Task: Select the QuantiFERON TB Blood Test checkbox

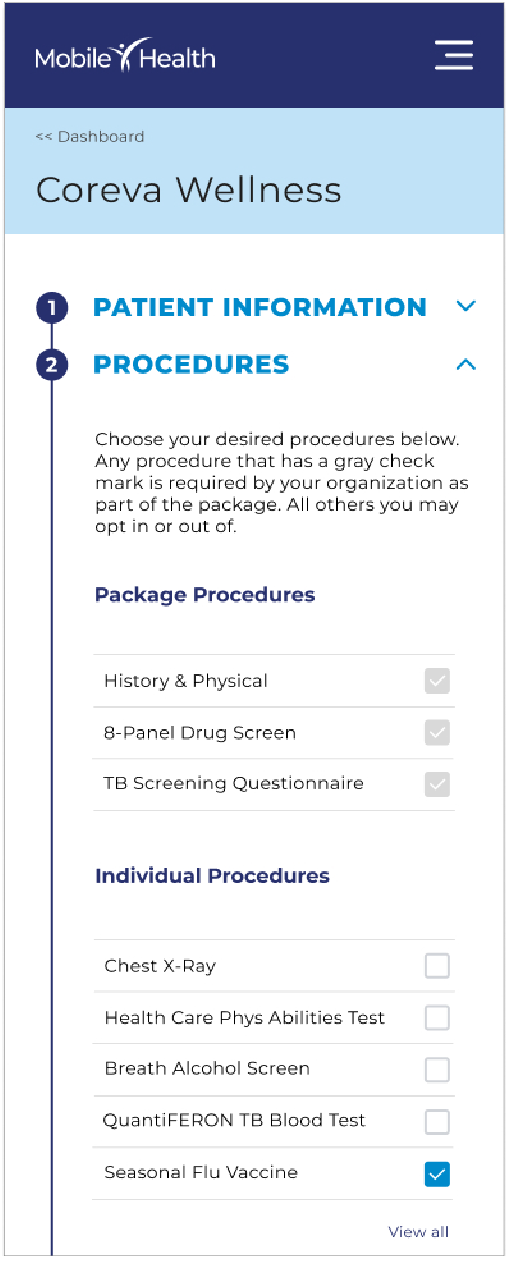Action: click(437, 1121)
